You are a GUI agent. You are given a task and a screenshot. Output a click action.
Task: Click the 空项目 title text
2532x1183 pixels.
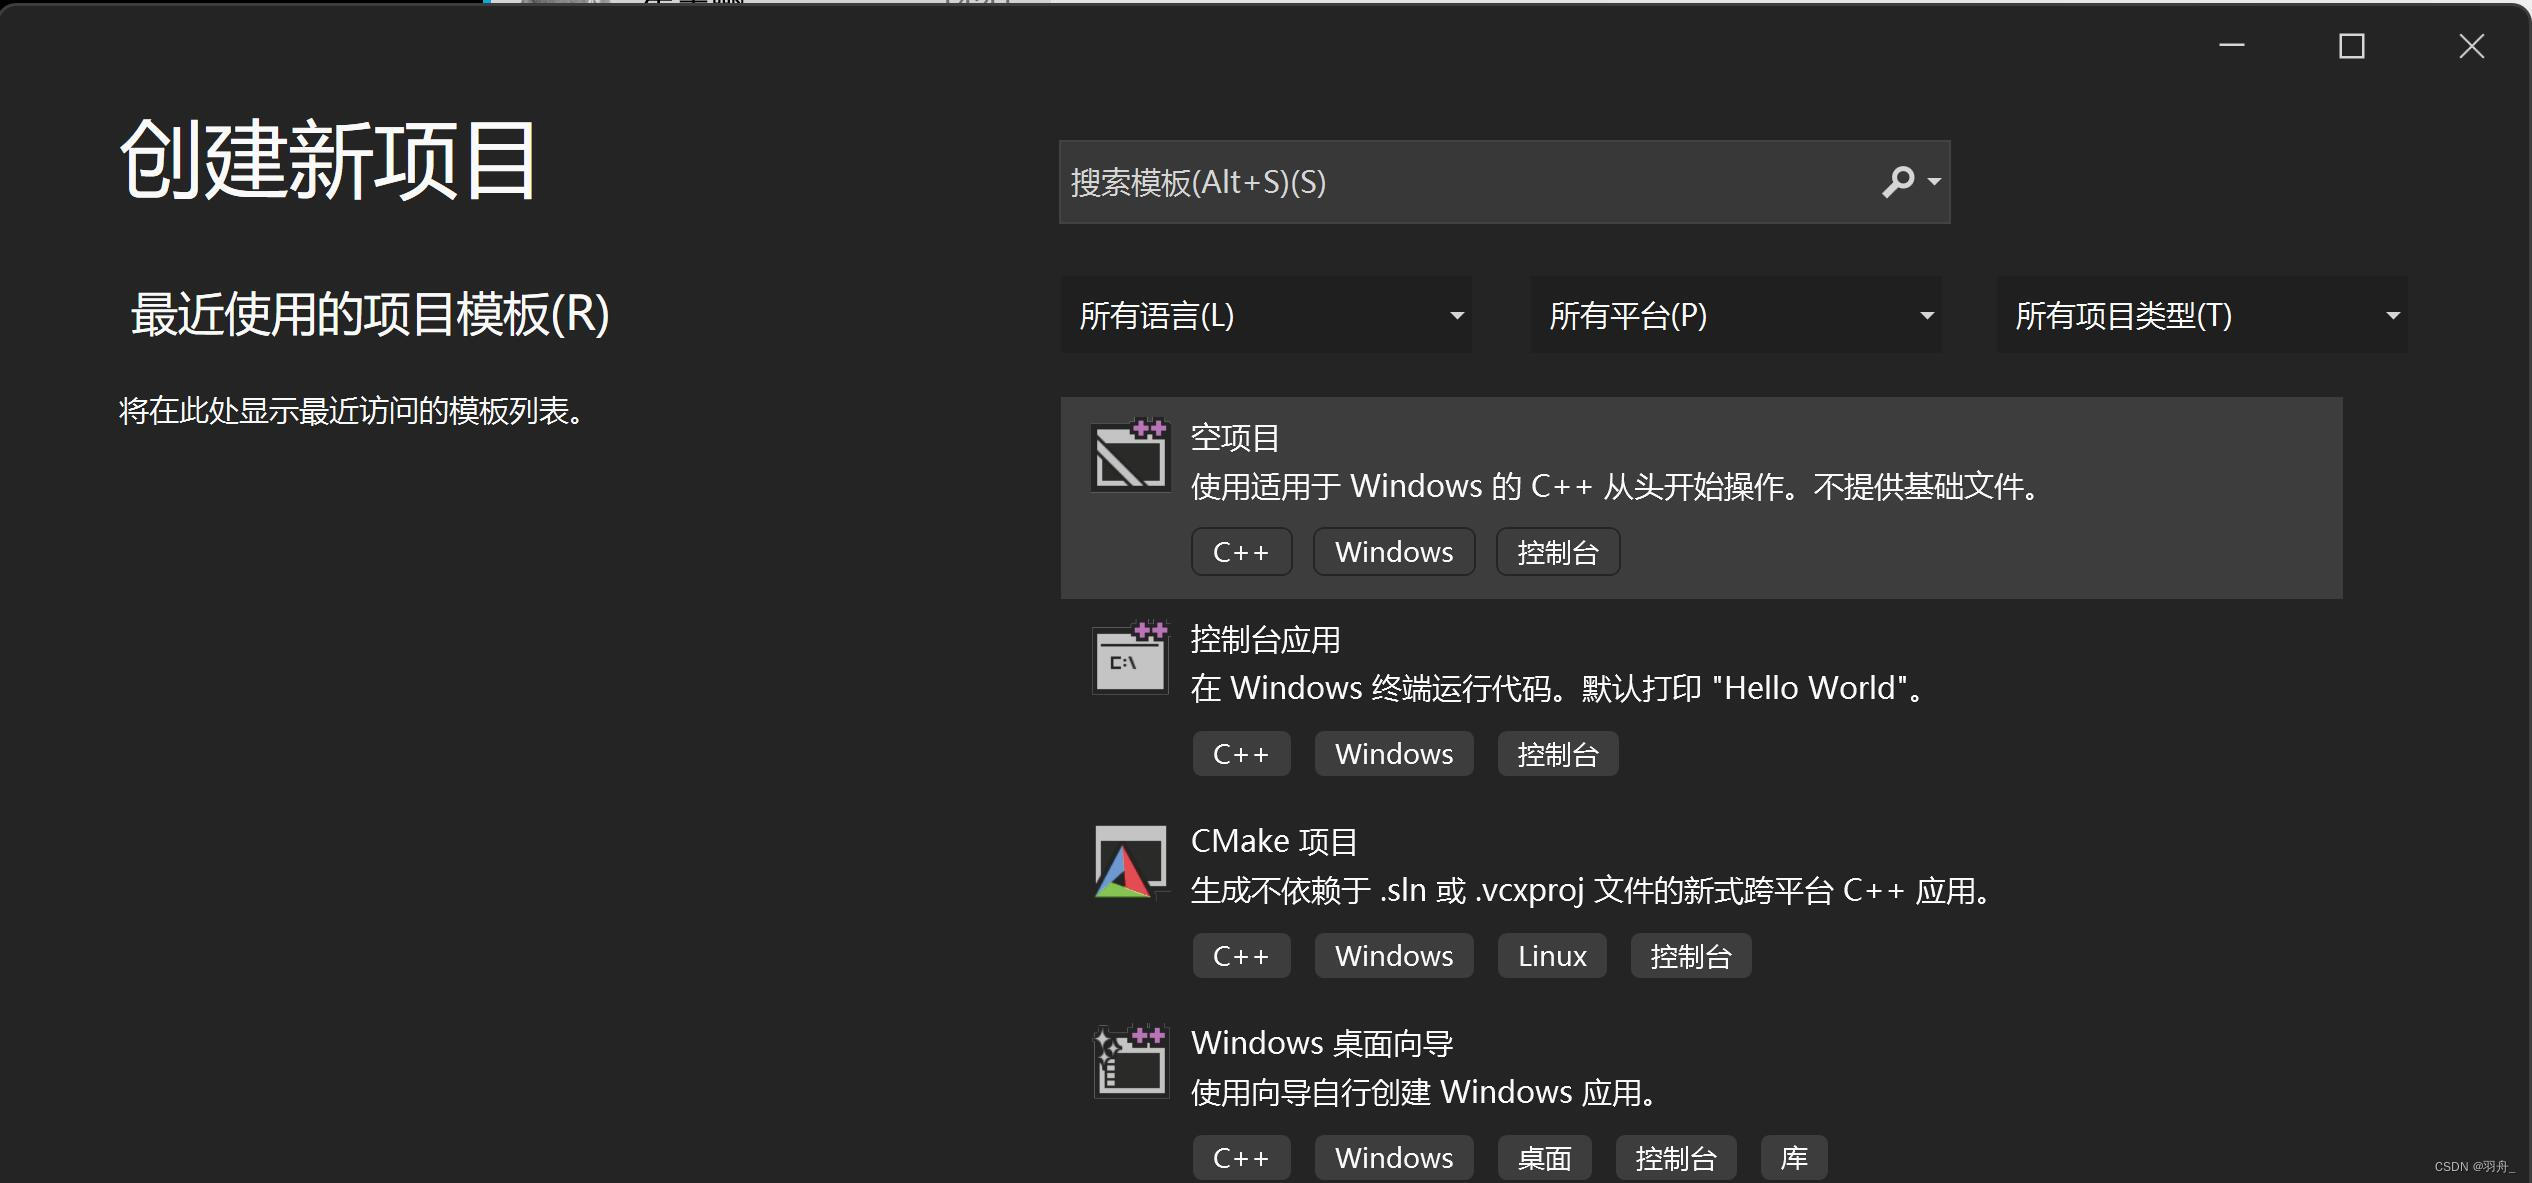1235,438
